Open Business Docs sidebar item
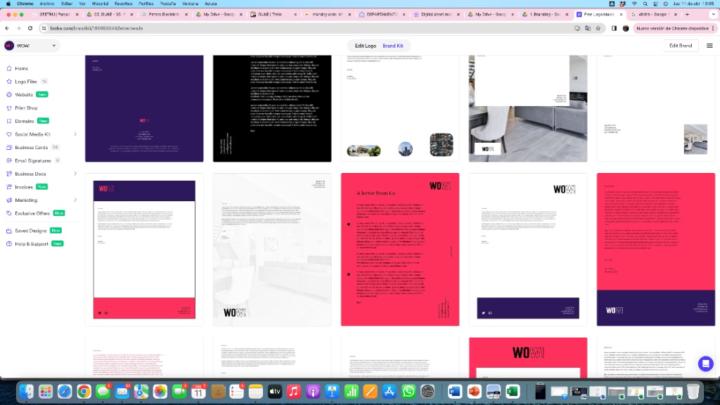720x405 pixels. 30,174
